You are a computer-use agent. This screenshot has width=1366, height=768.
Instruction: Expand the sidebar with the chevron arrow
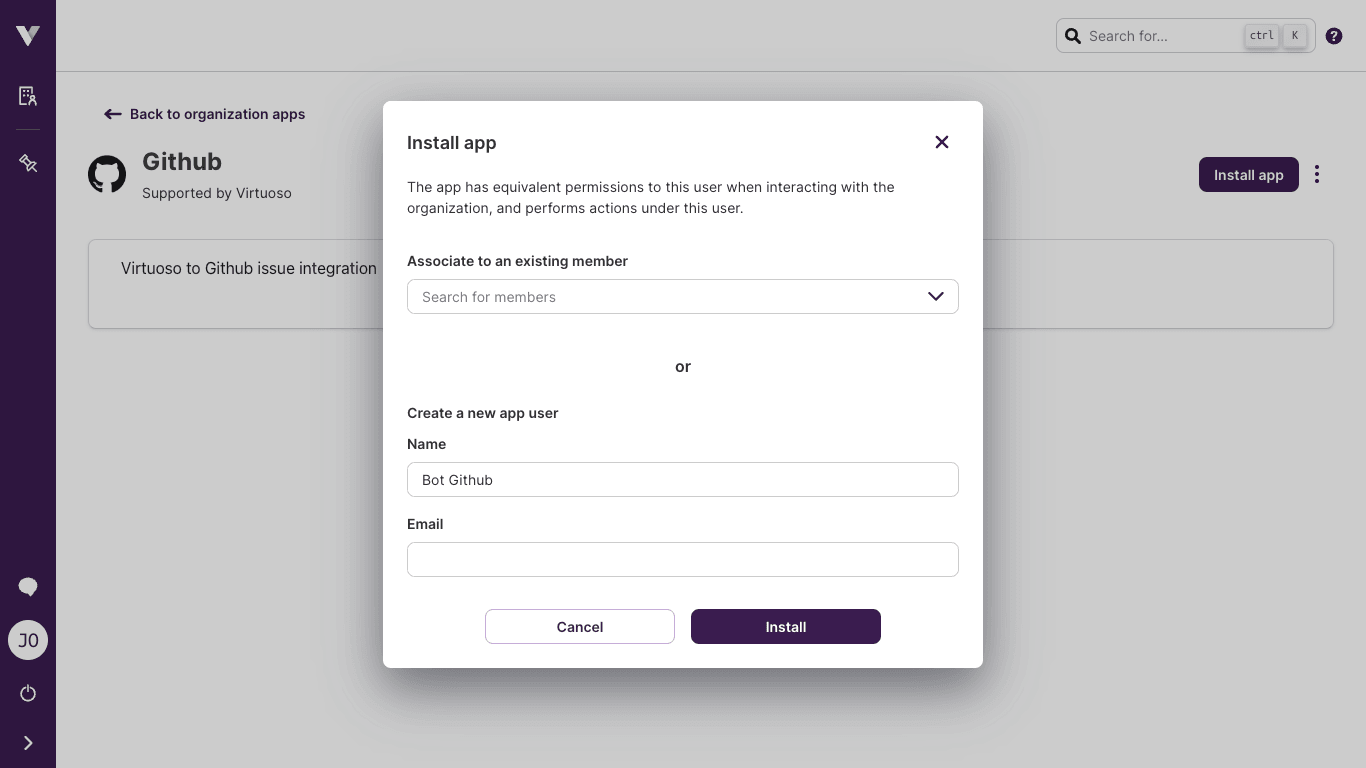[27, 742]
